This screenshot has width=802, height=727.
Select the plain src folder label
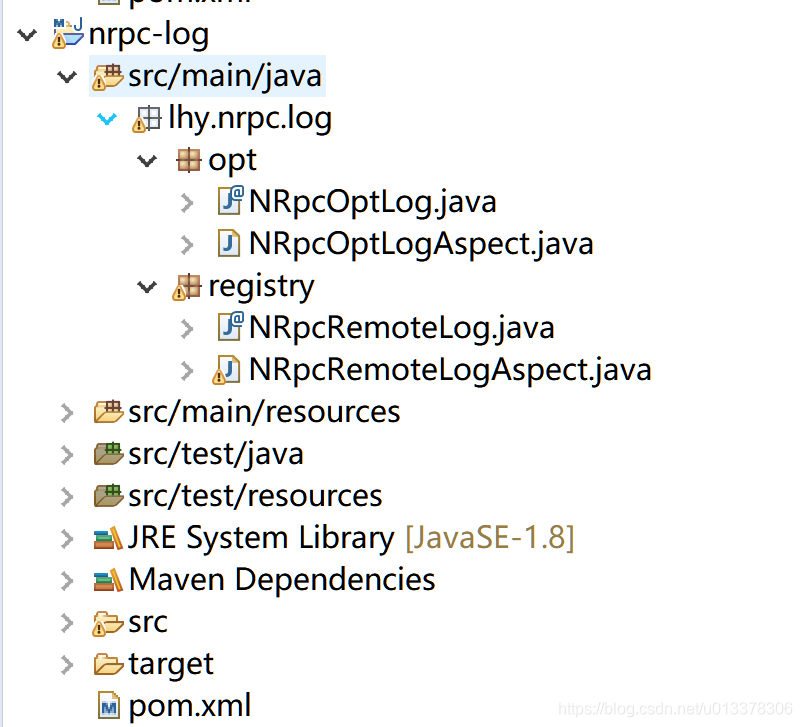148,623
